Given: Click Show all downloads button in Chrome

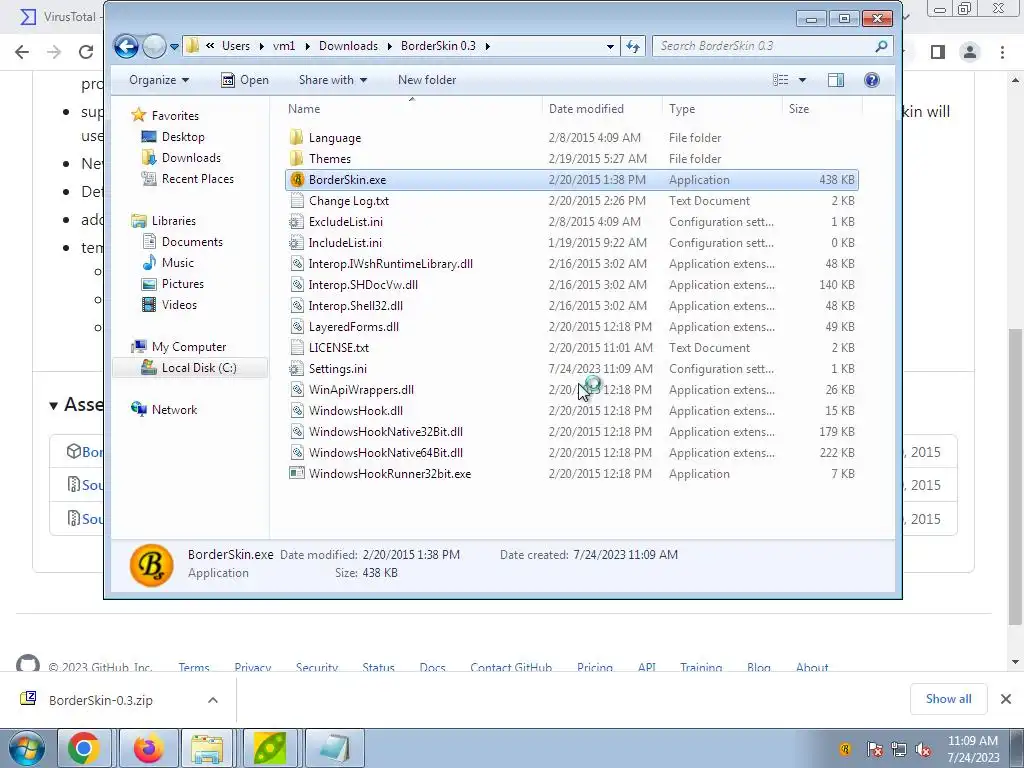Looking at the screenshot, I should pyautogui.click(x=948, y=699).
